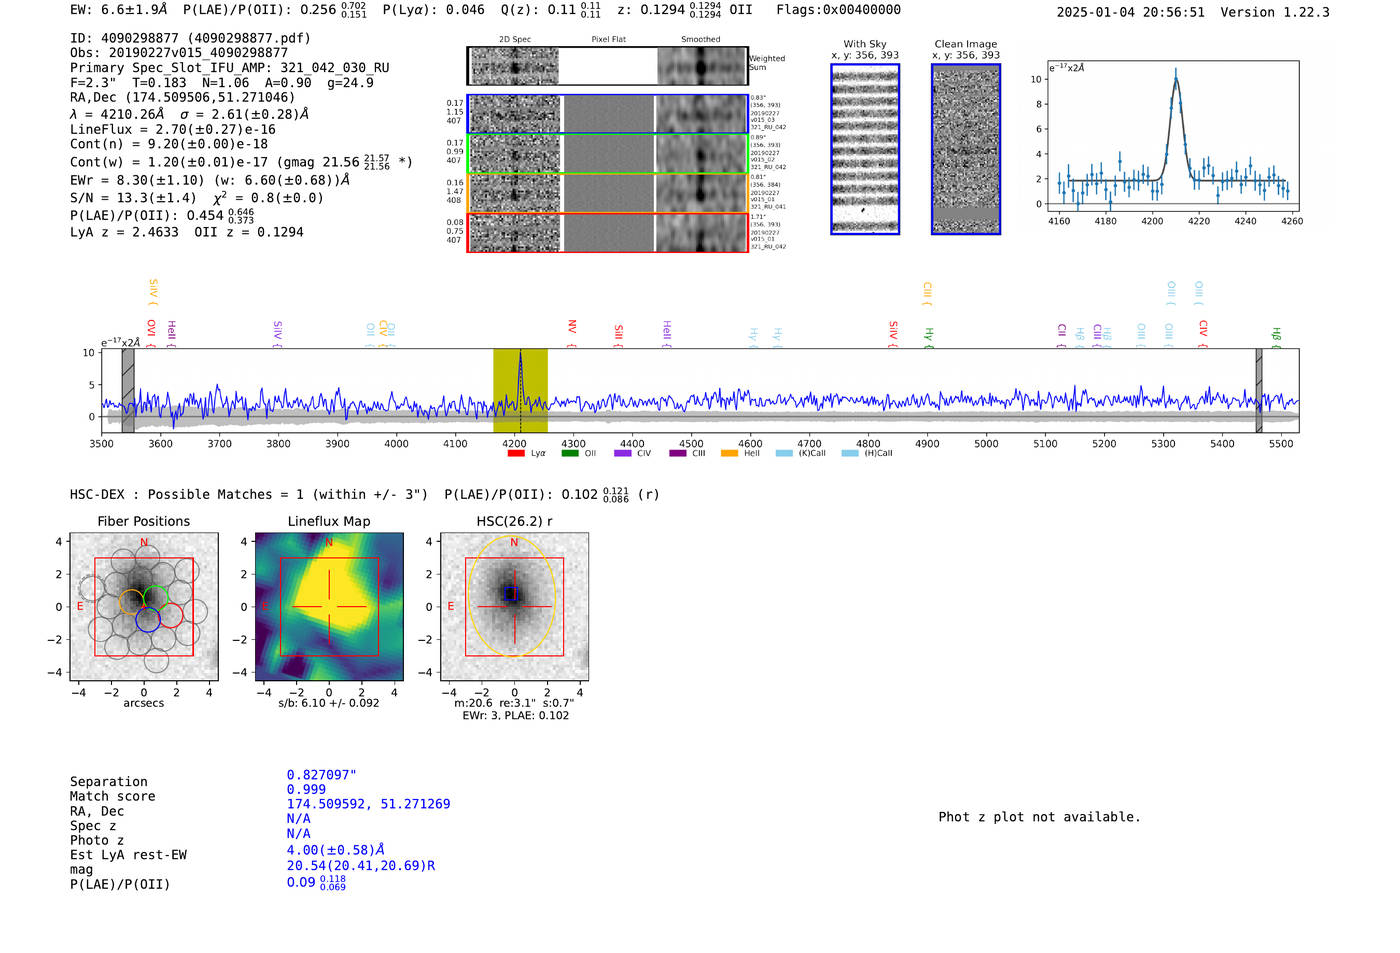Viewport: 1400px width, 953px height.
Task: Click the orange HeII legend swatch
Action: [729, 453]
